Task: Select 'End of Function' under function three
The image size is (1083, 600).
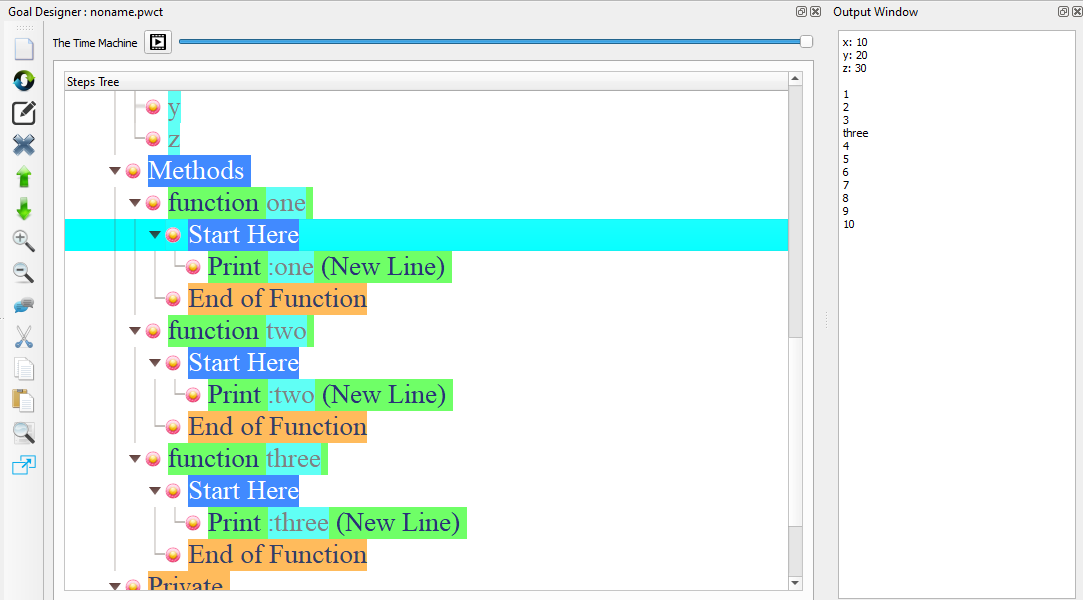Action: 277,555
